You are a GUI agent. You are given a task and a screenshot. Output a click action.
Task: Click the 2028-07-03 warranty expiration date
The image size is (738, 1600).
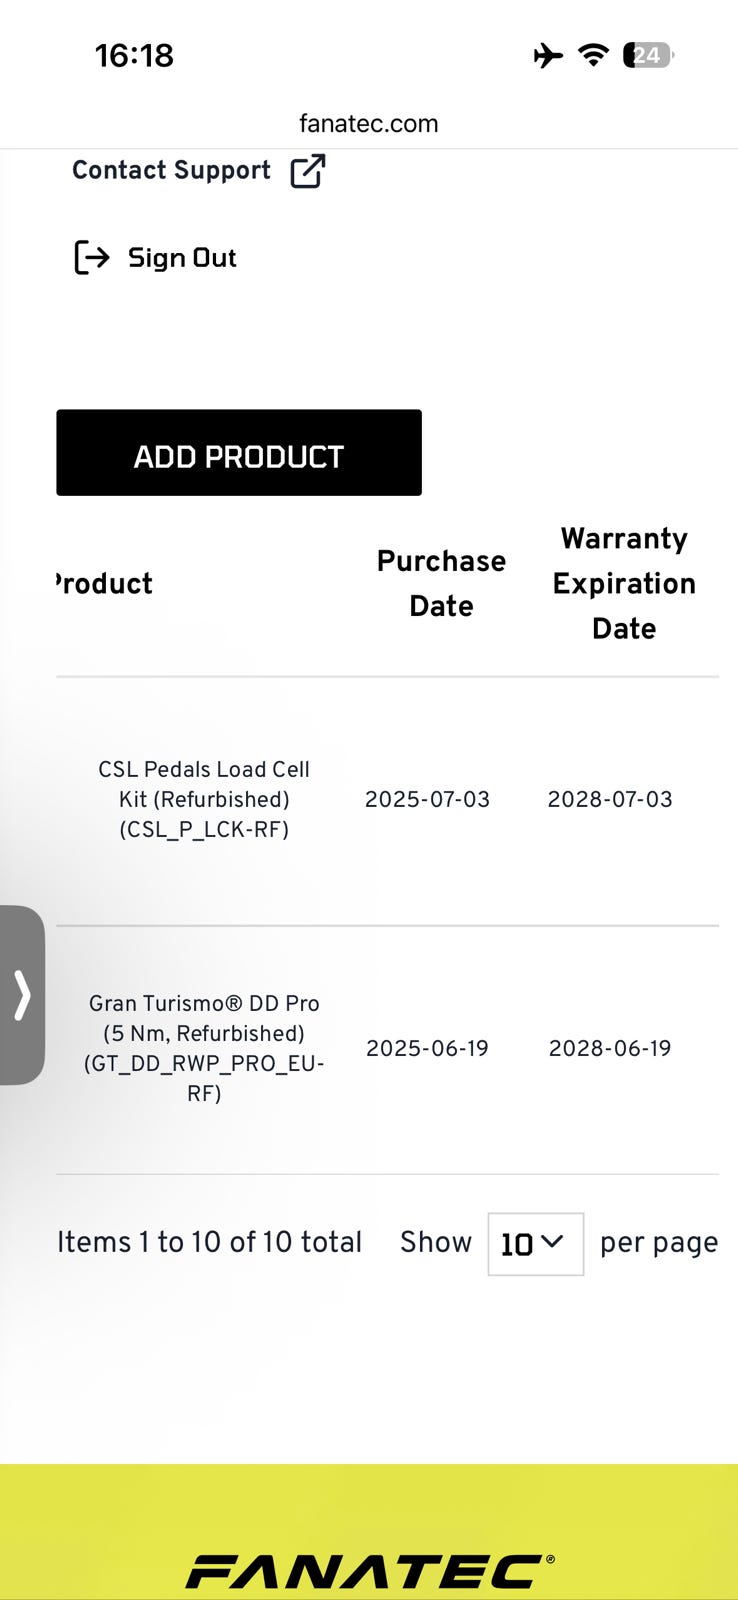(610, 799)
